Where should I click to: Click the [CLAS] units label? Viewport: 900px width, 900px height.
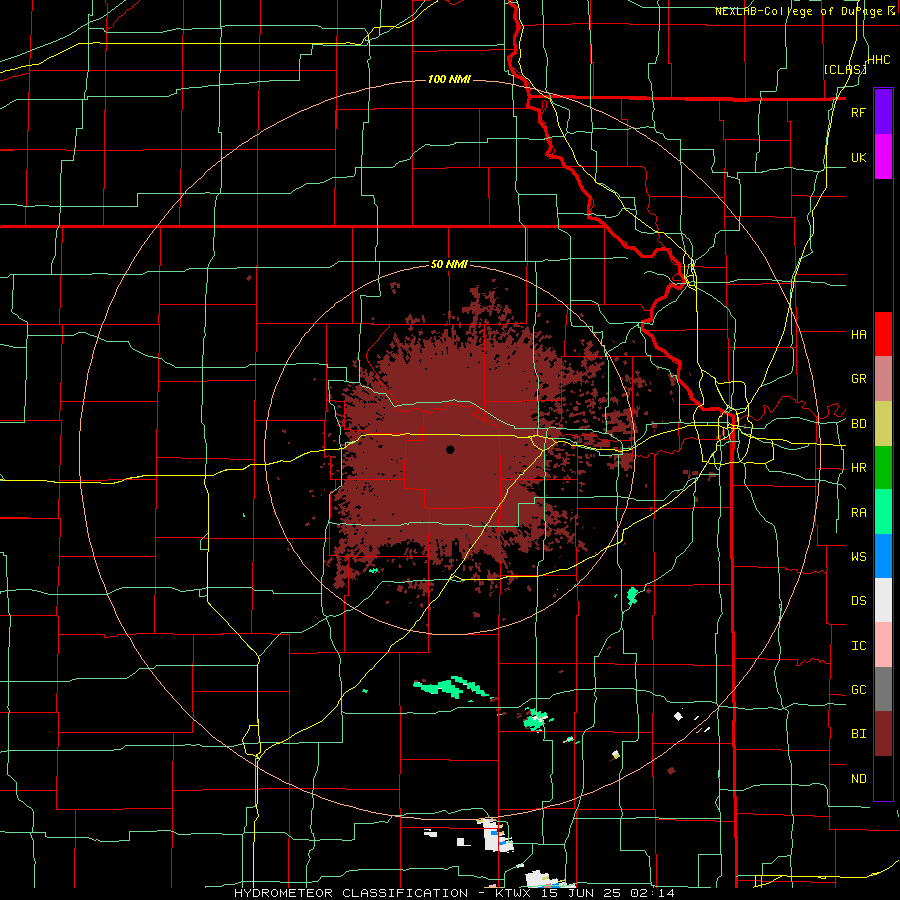tap(845, 69)
